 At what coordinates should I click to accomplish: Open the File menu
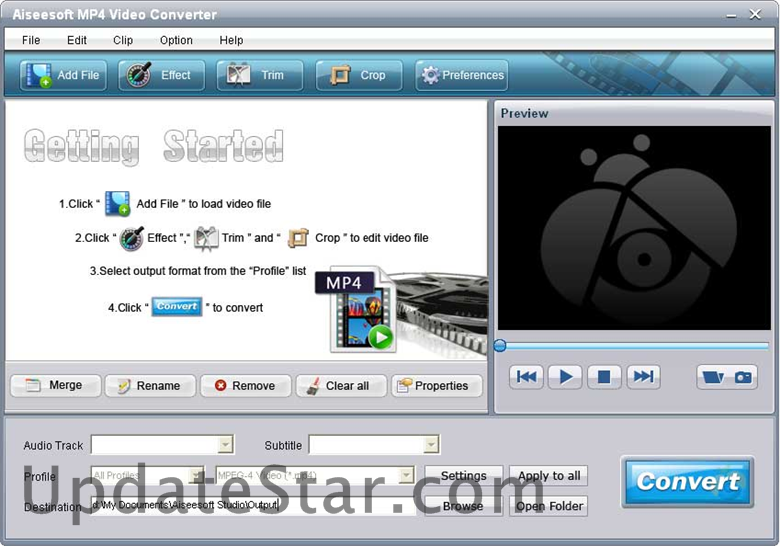coord(31,40)
